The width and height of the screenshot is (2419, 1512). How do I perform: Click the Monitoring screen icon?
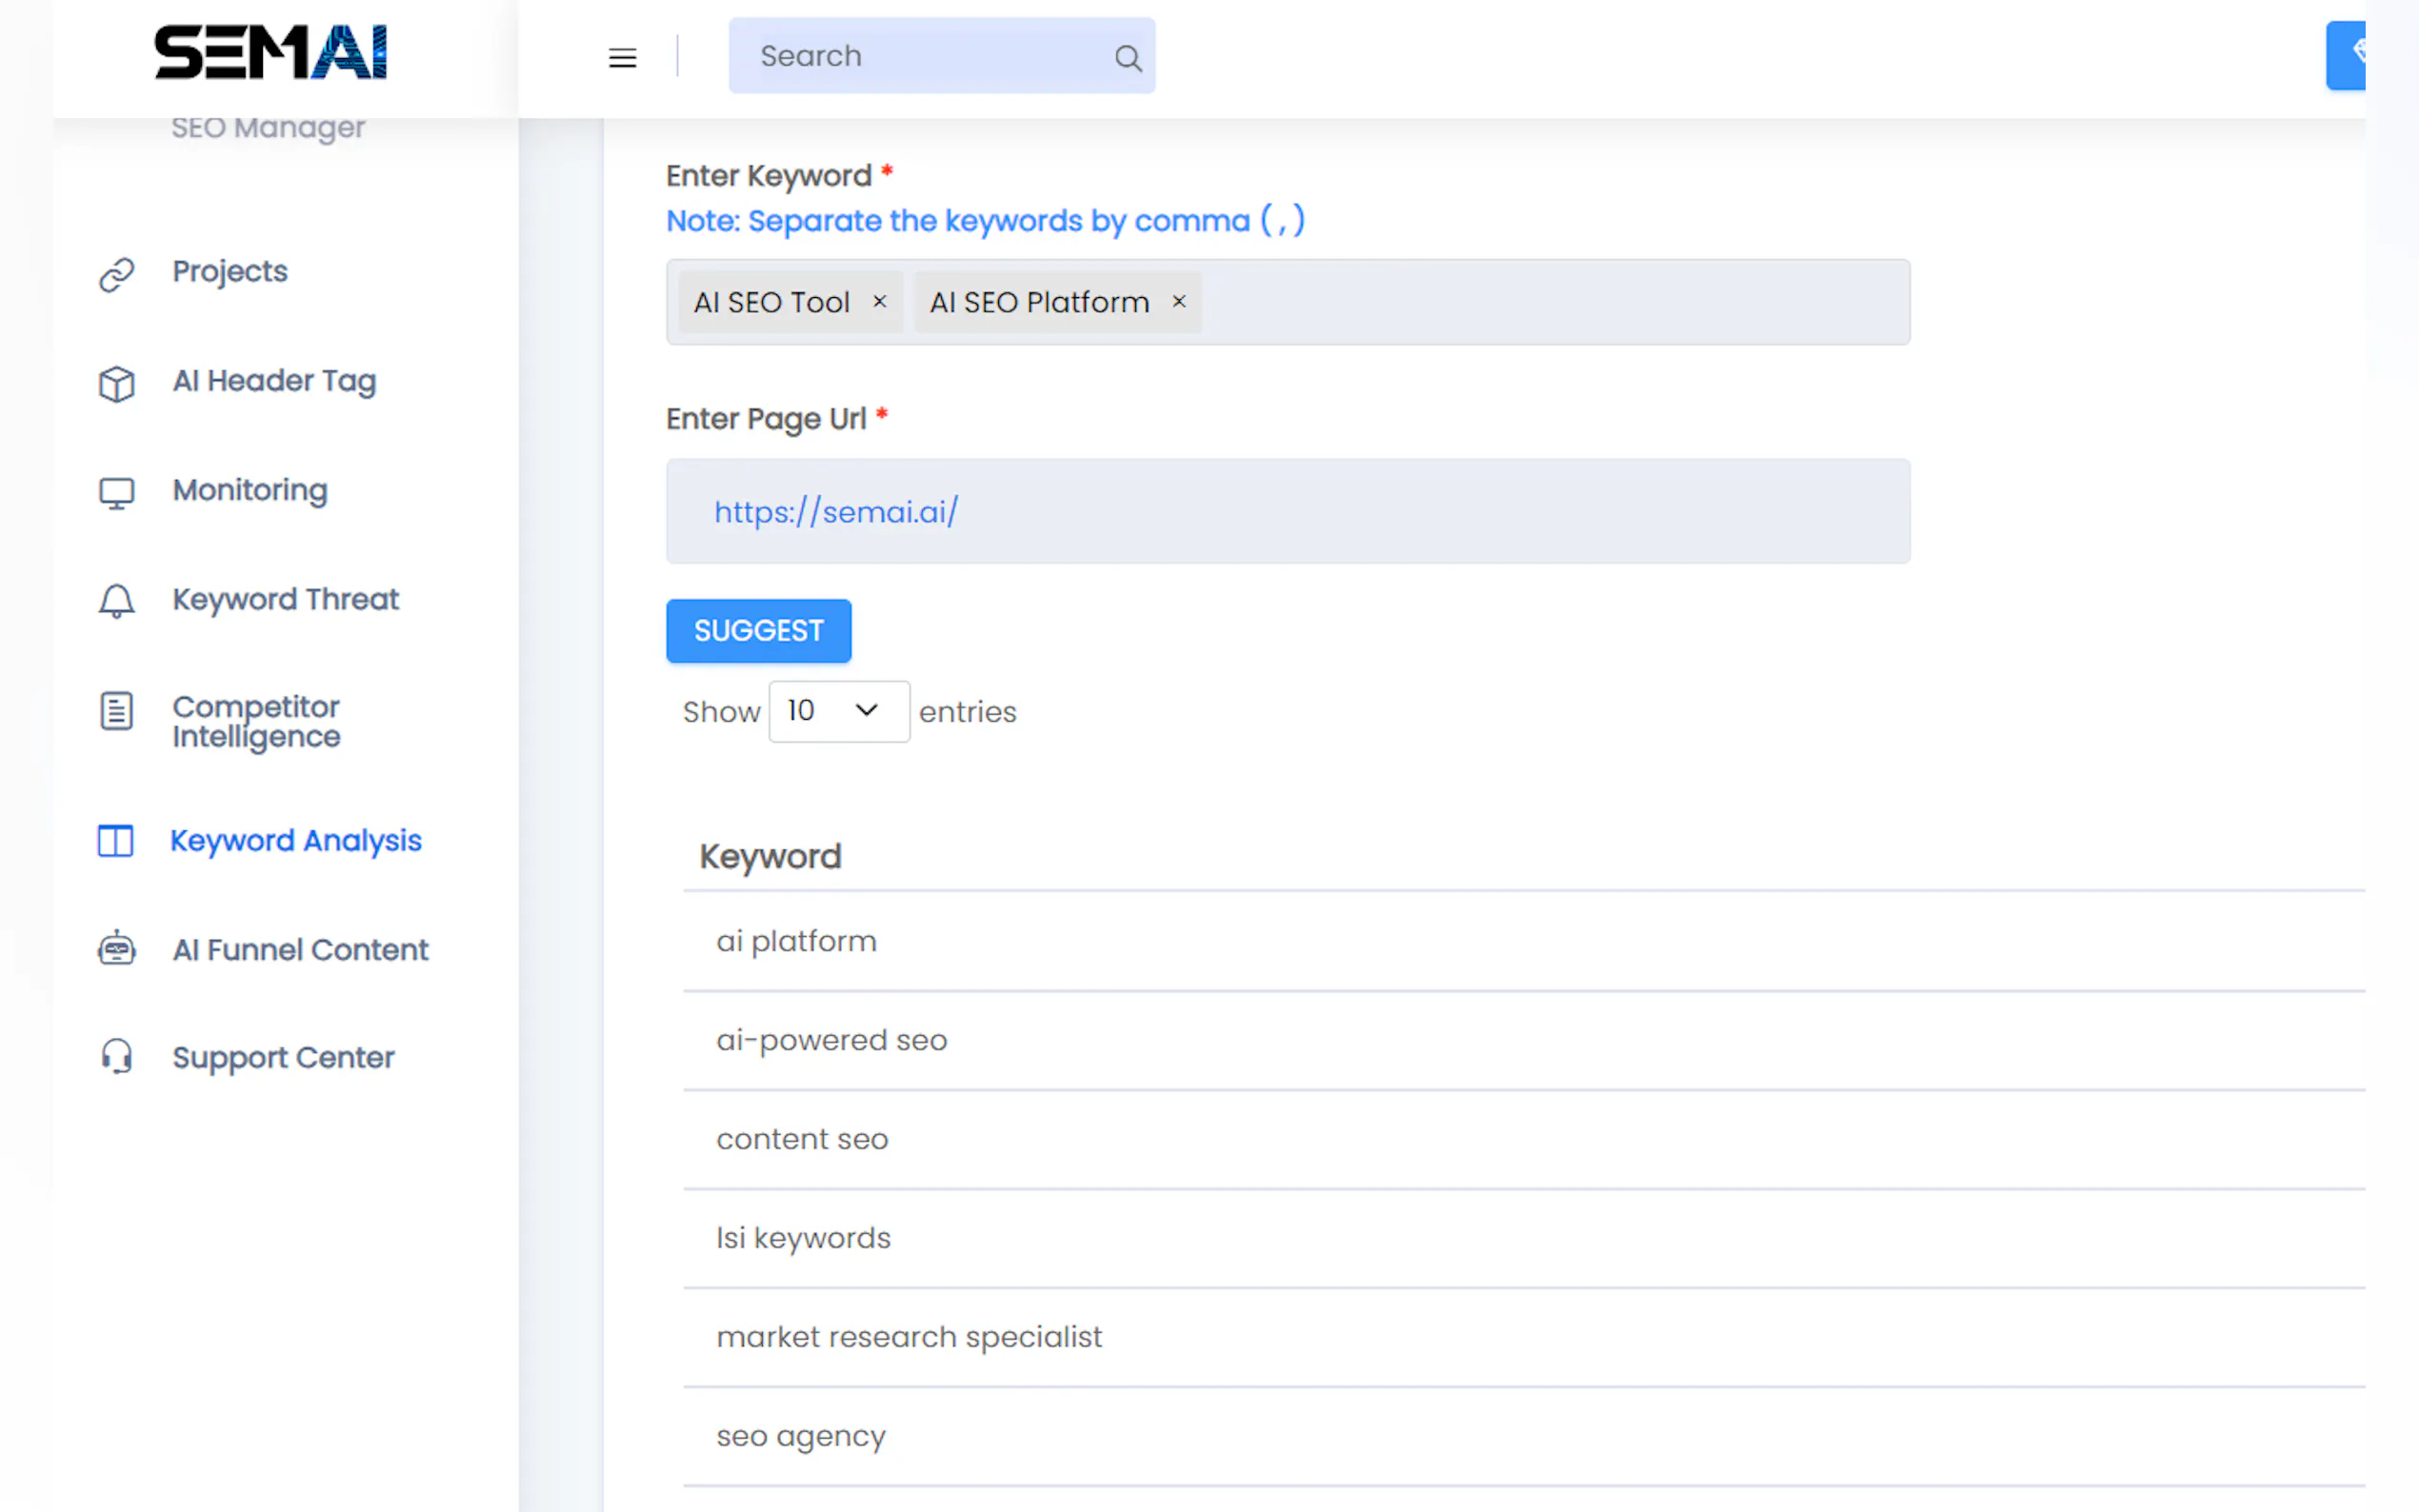click(x=117, y=492)
